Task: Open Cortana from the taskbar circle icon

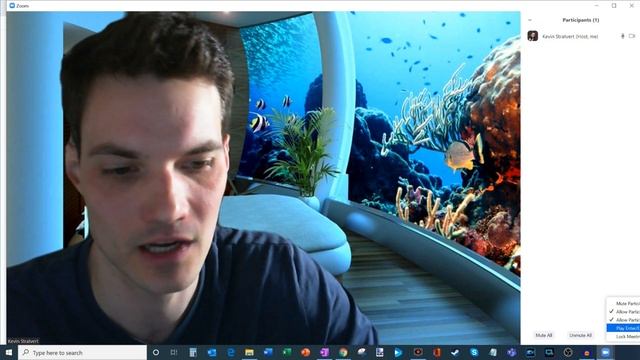Action: 156,352
